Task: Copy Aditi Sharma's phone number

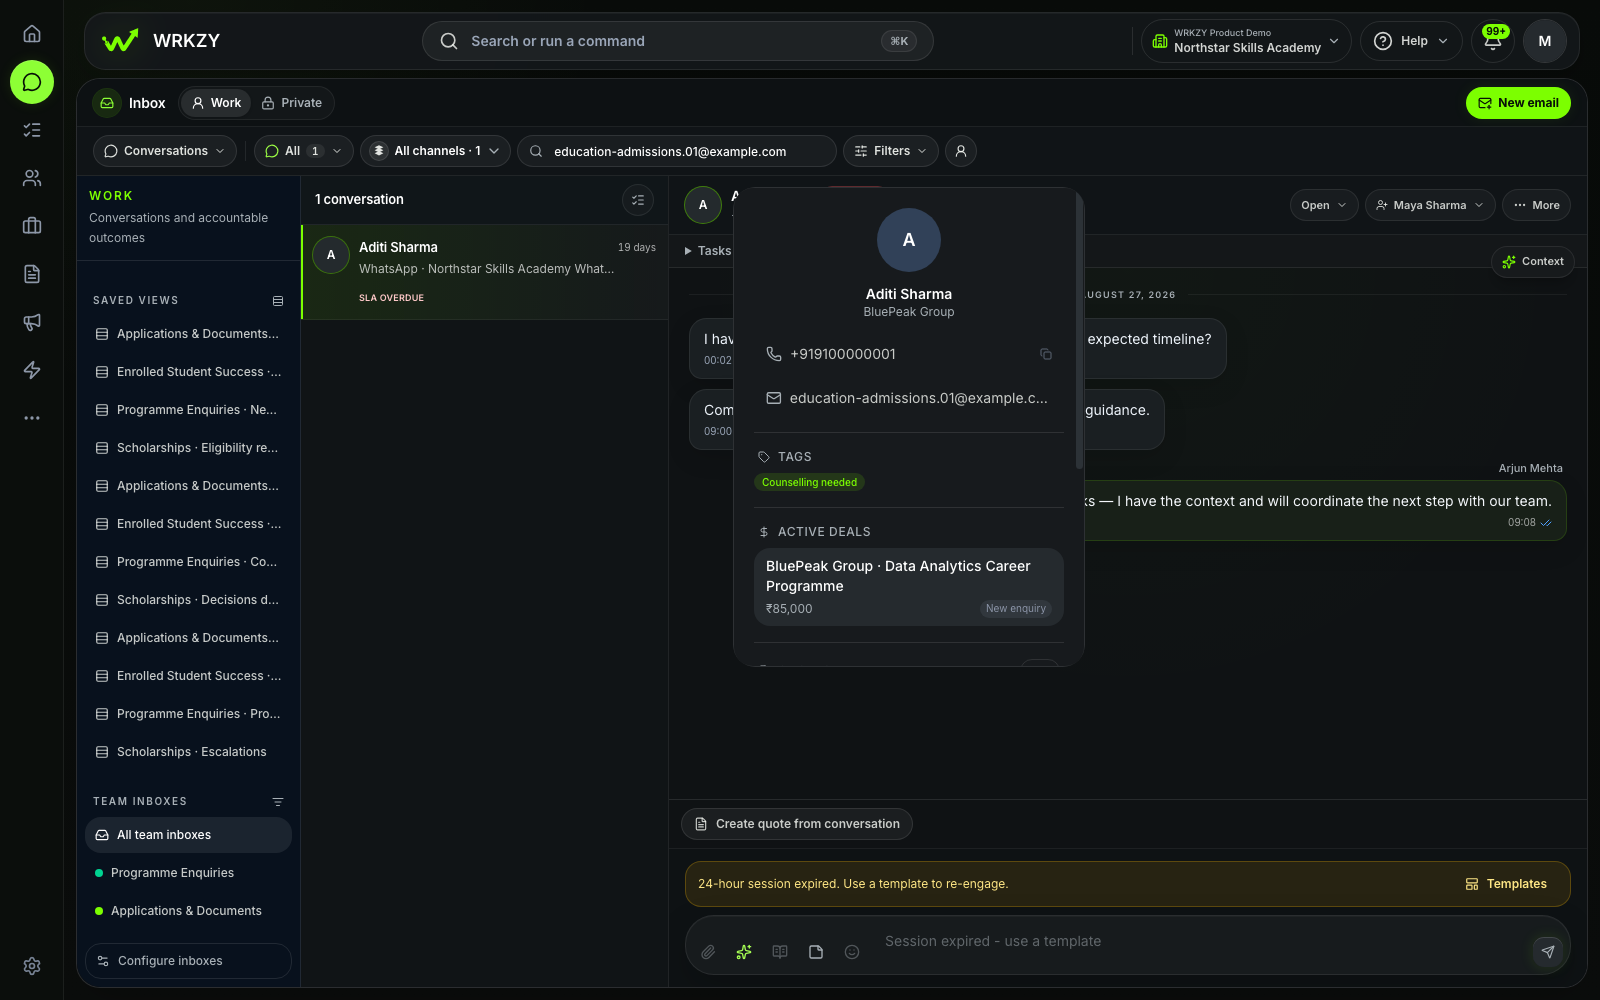Action: point(1046,354)
